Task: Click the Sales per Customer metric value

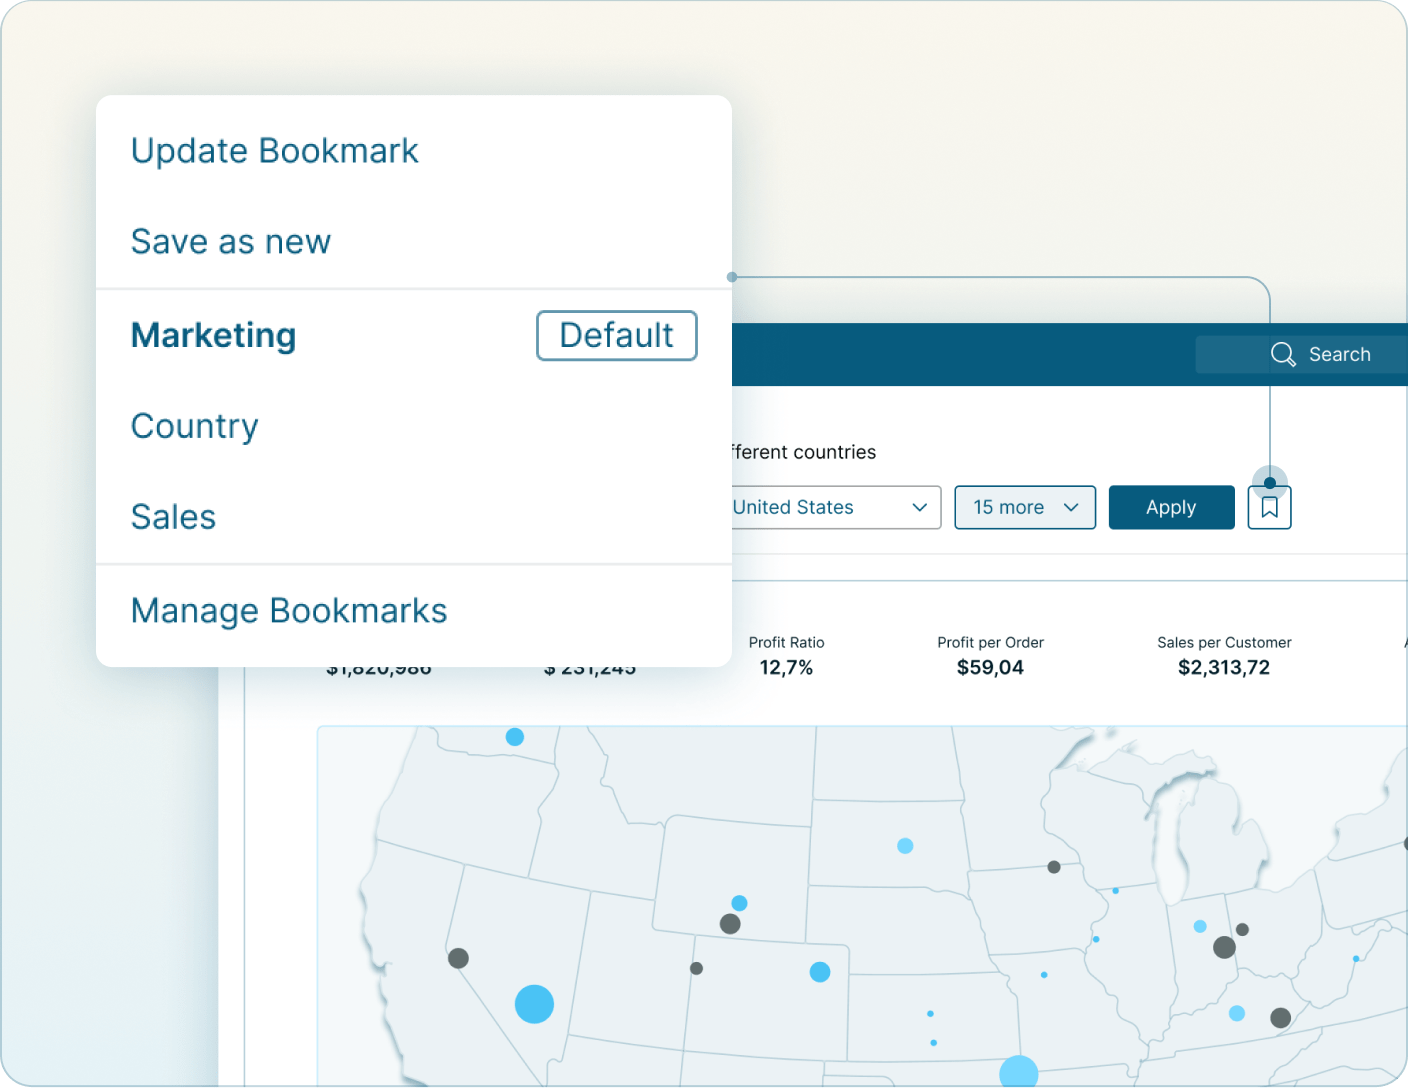Action: click(1223, 667)
